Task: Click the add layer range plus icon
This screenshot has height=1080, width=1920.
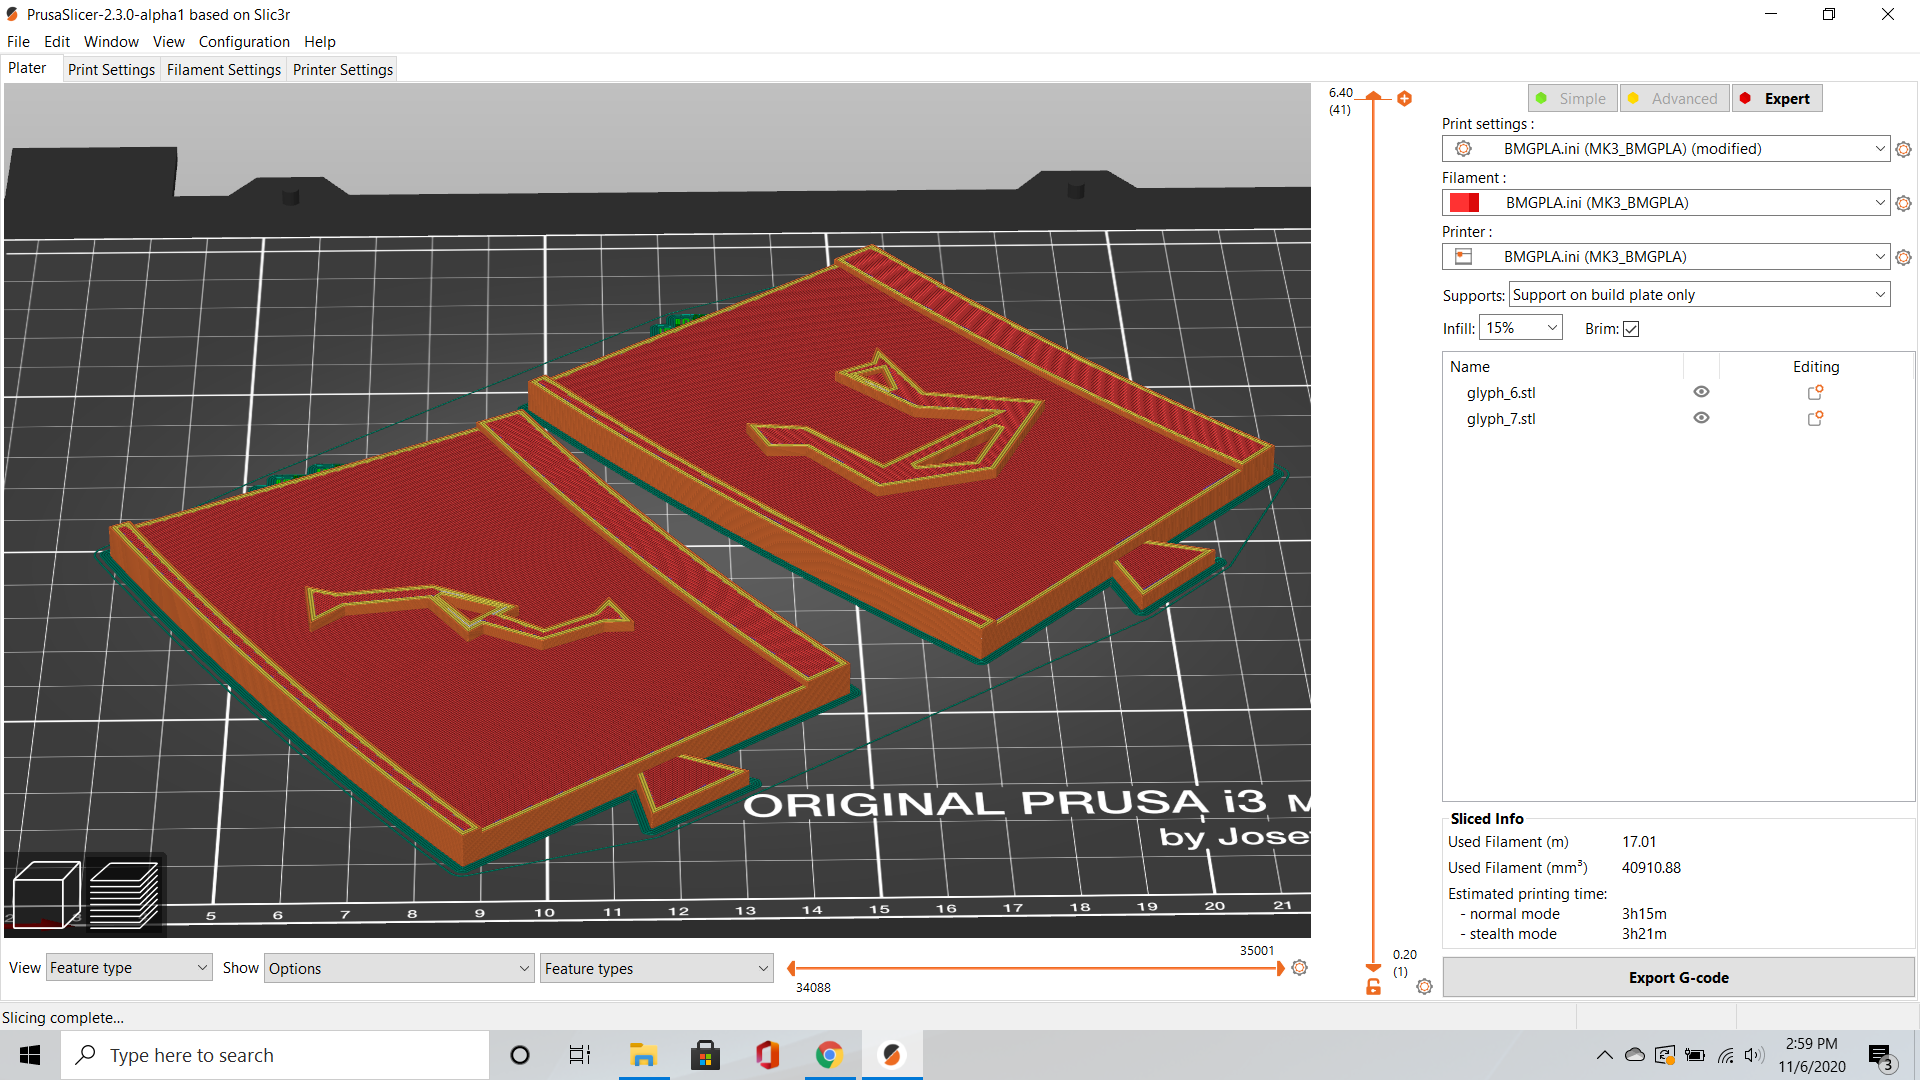Action: point(1405,98)
